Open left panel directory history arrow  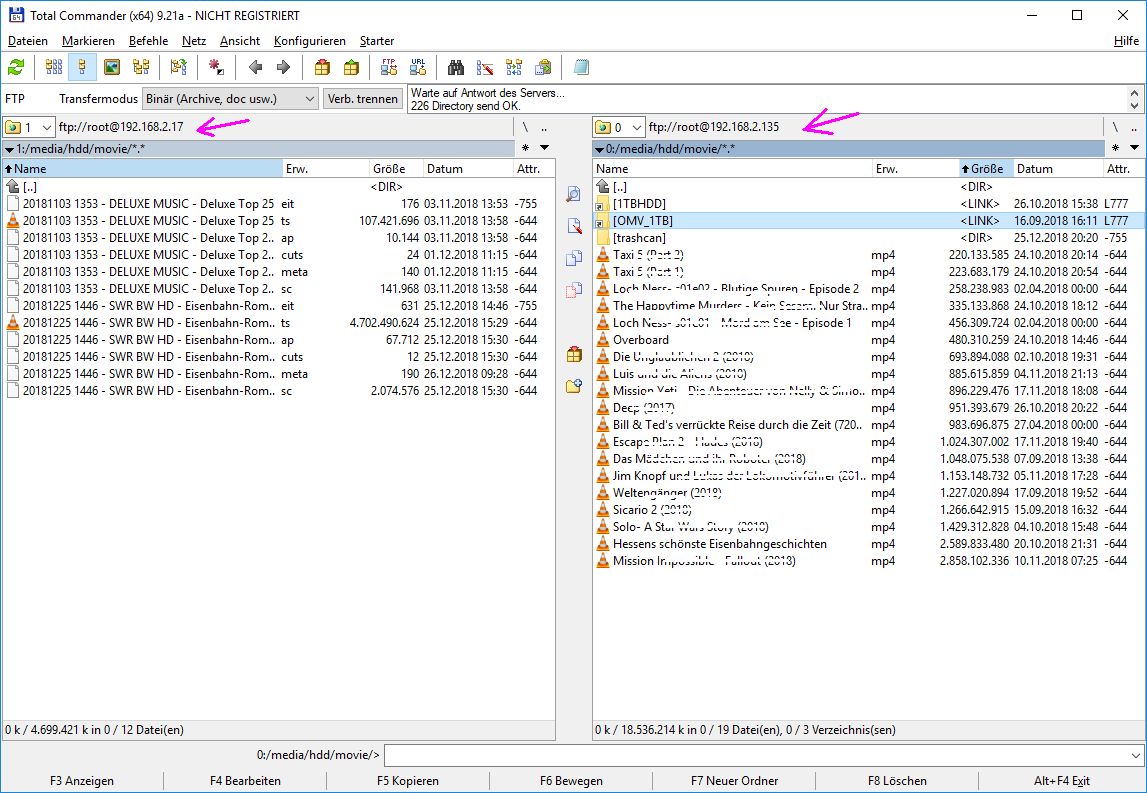(x=545, y=148)
